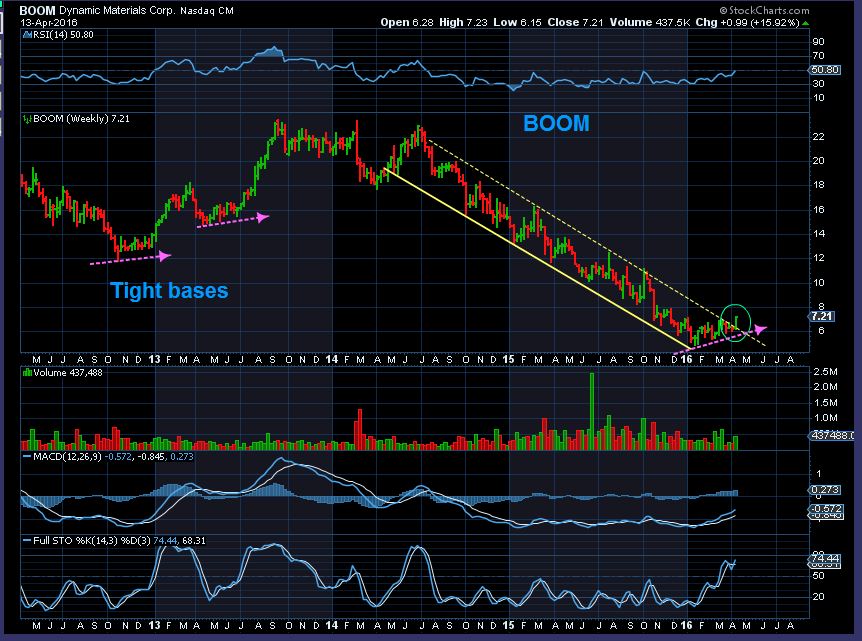Select the Low 6.15 value
The width and height of the screenshot is (862, 641).
pos(517,23)
